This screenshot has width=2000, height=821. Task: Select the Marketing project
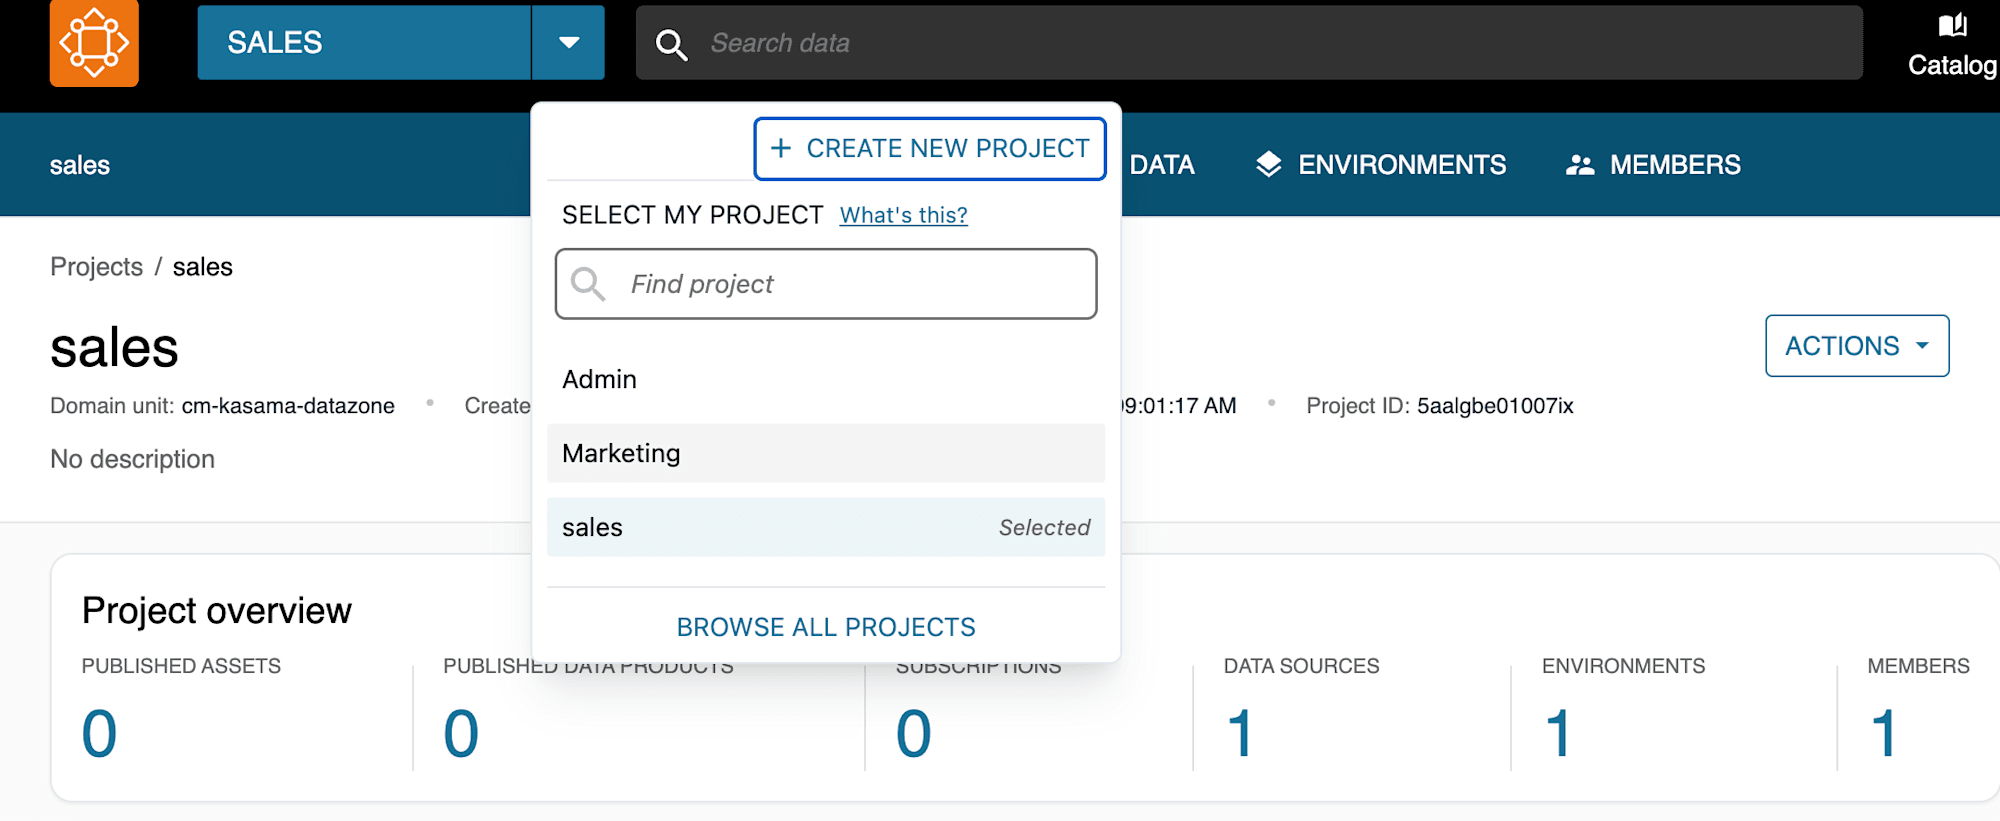click(x=826, y=453)
